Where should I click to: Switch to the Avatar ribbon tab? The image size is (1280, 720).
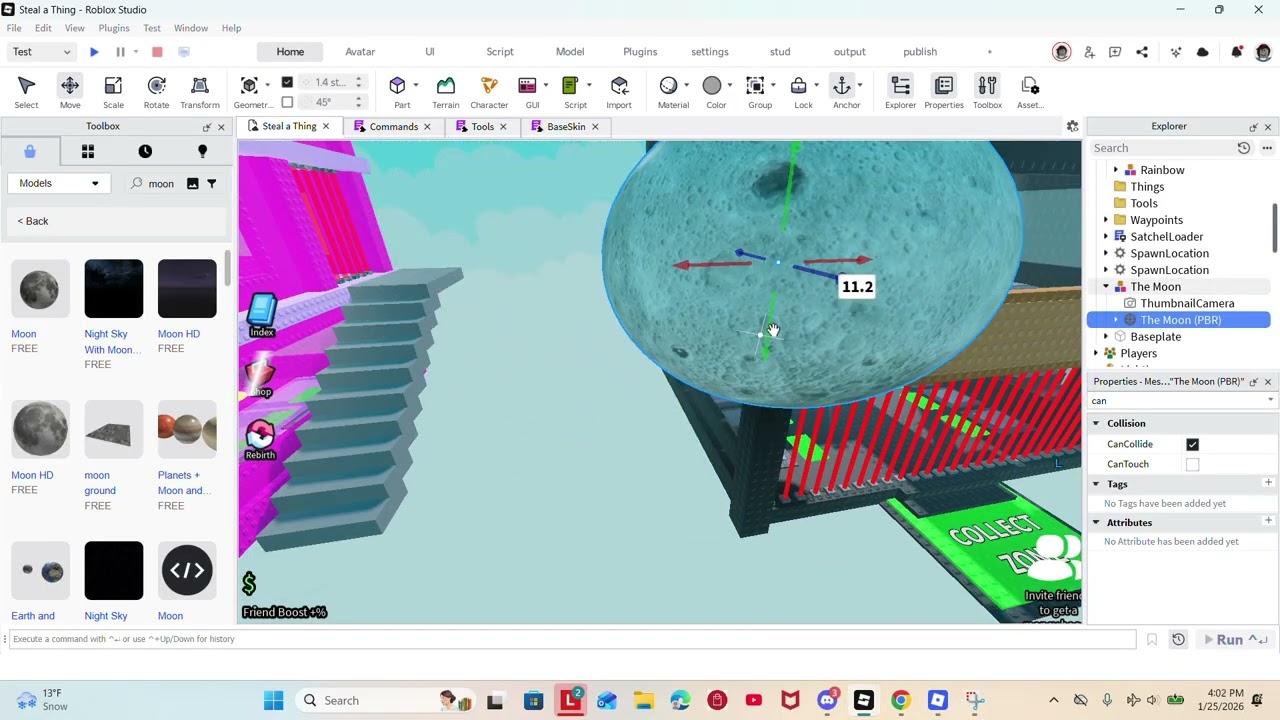click(360, 52)
